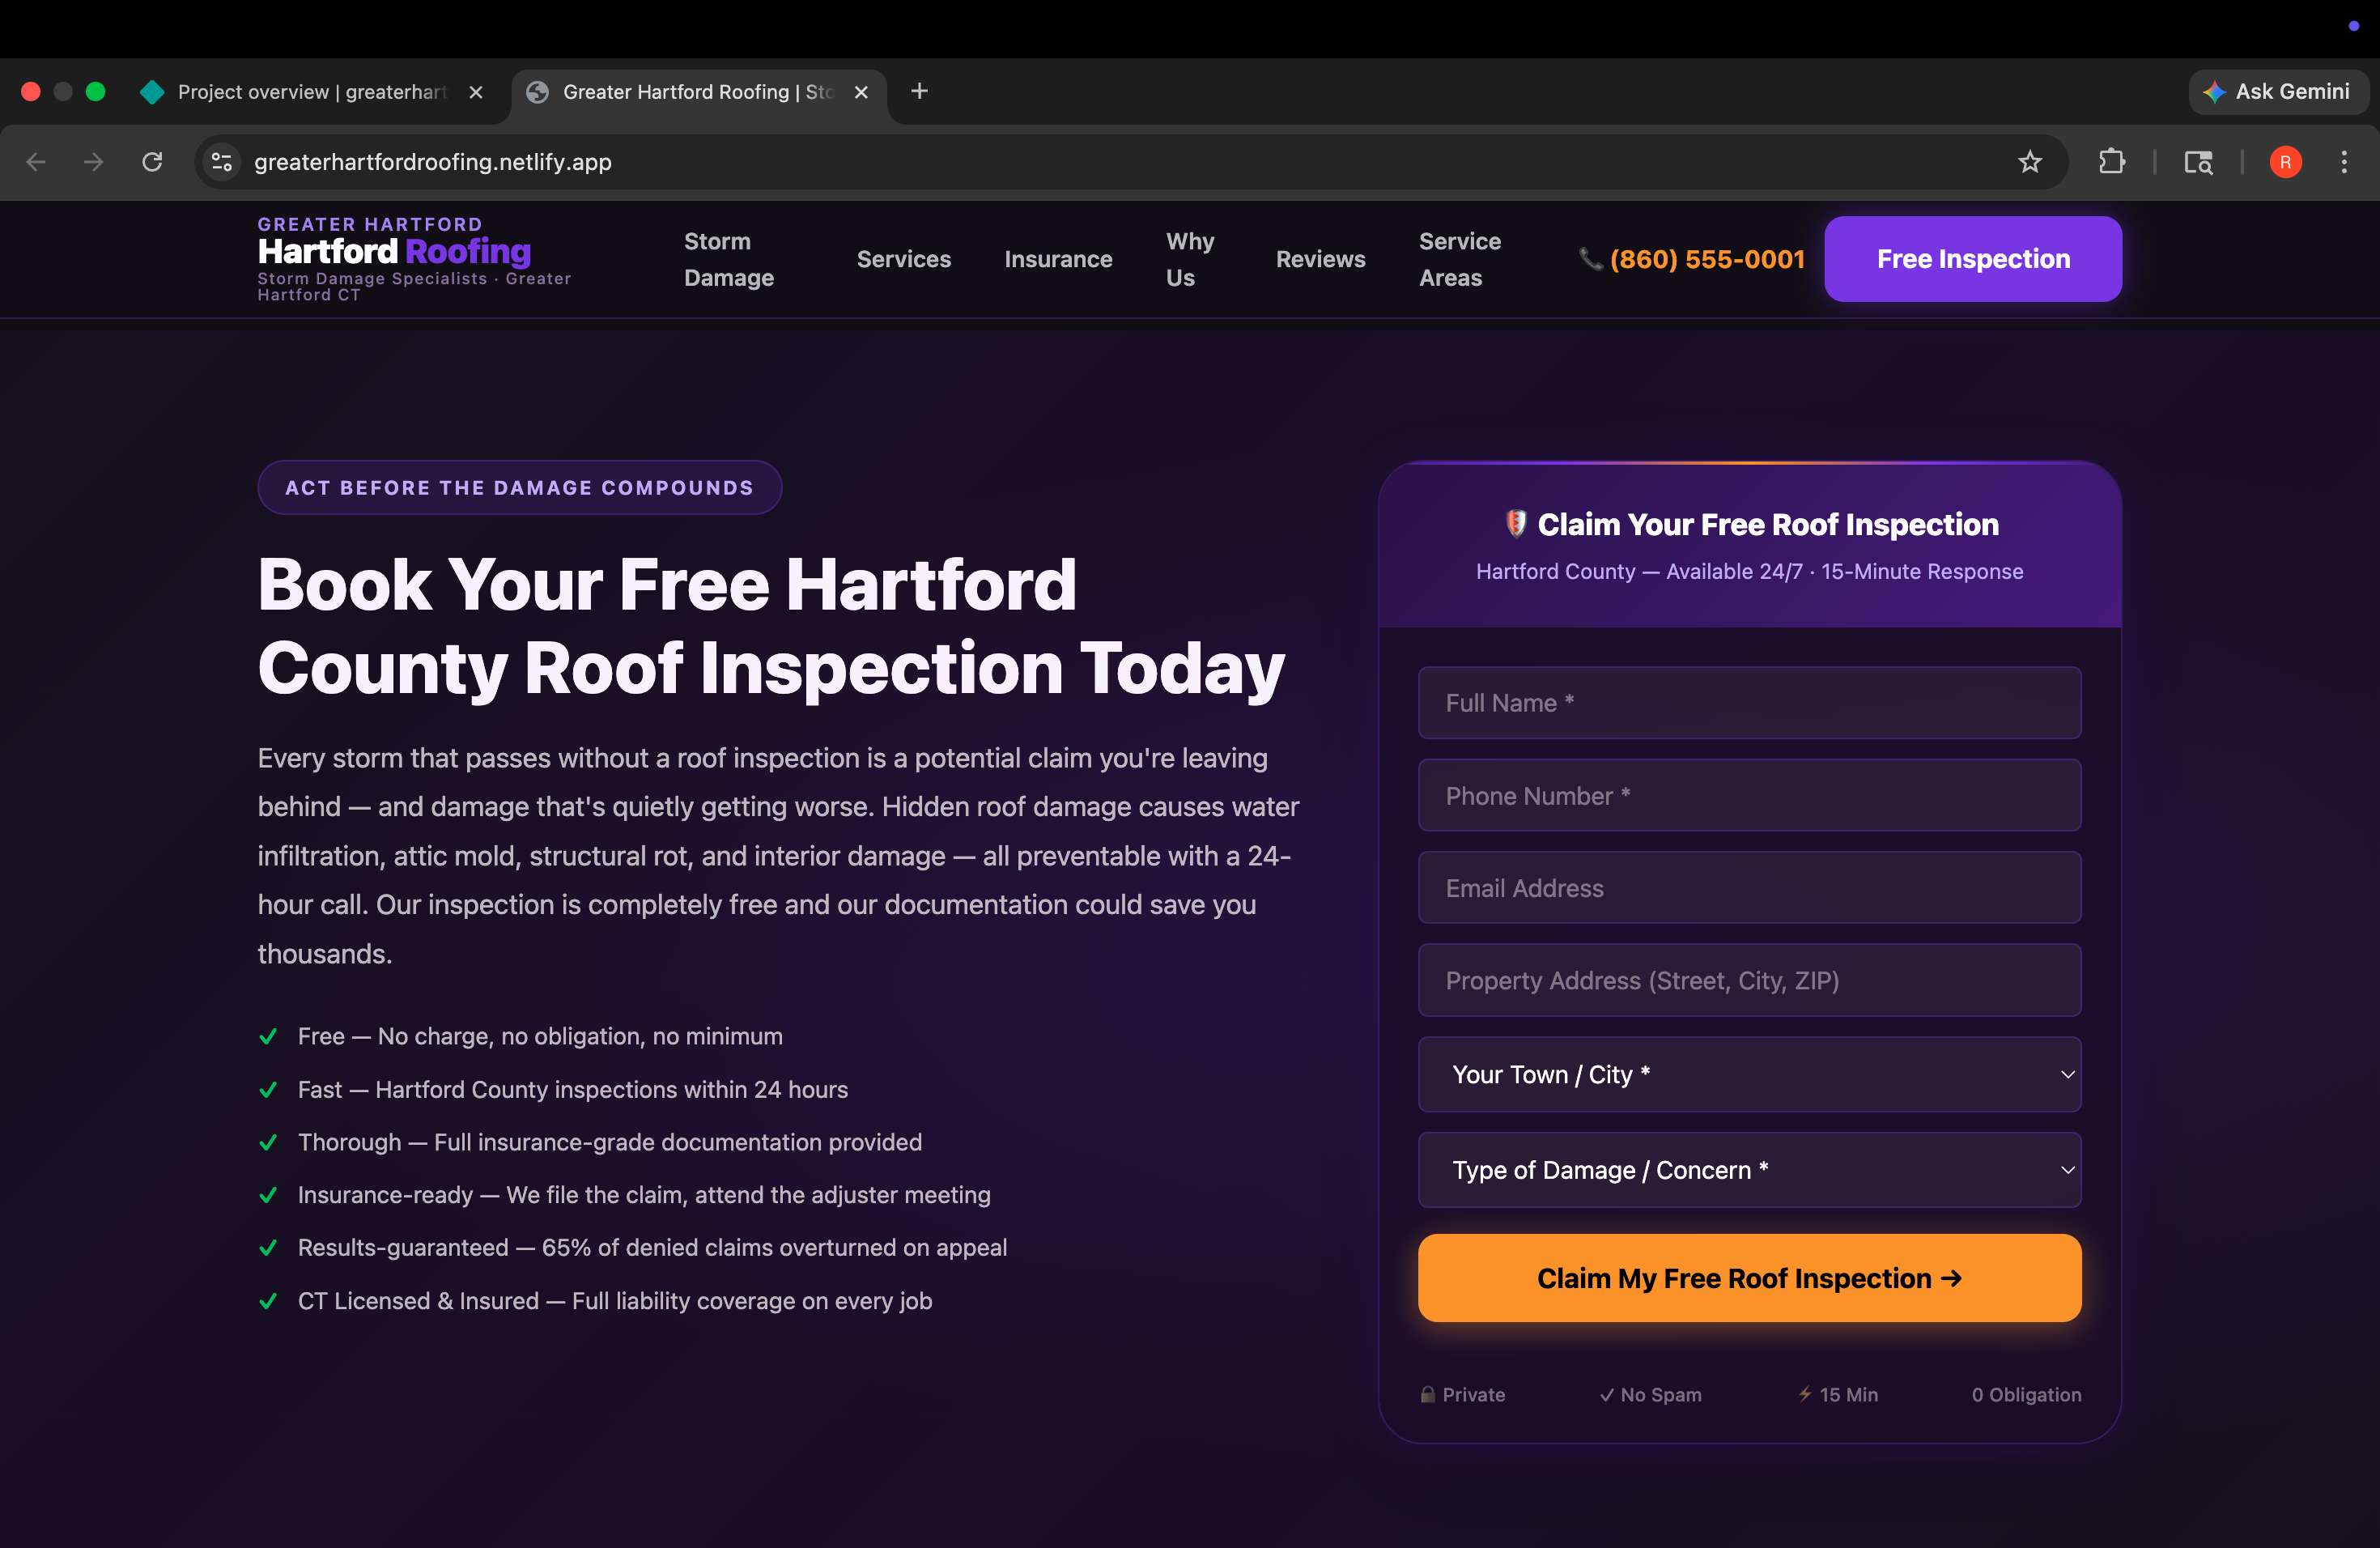Click the Hartford Roofing logo

point(414,259)
